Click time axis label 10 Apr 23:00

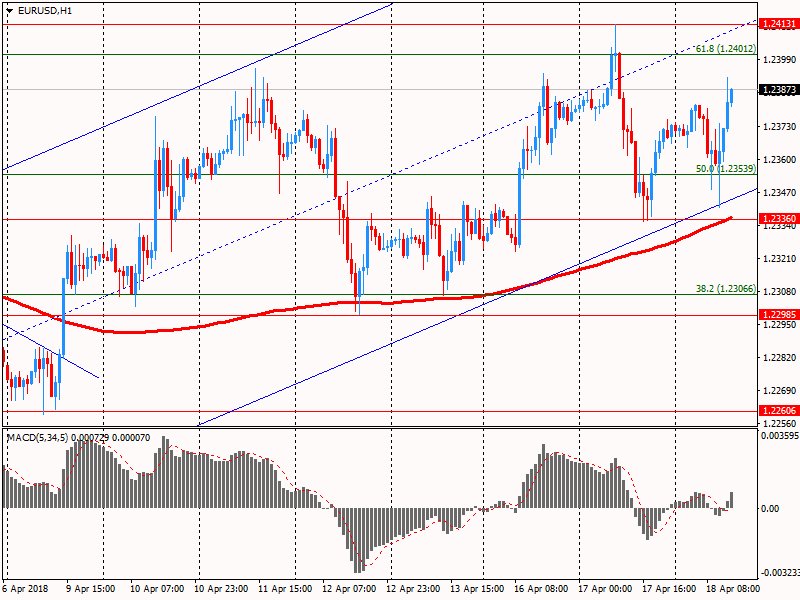pos(221,589)
